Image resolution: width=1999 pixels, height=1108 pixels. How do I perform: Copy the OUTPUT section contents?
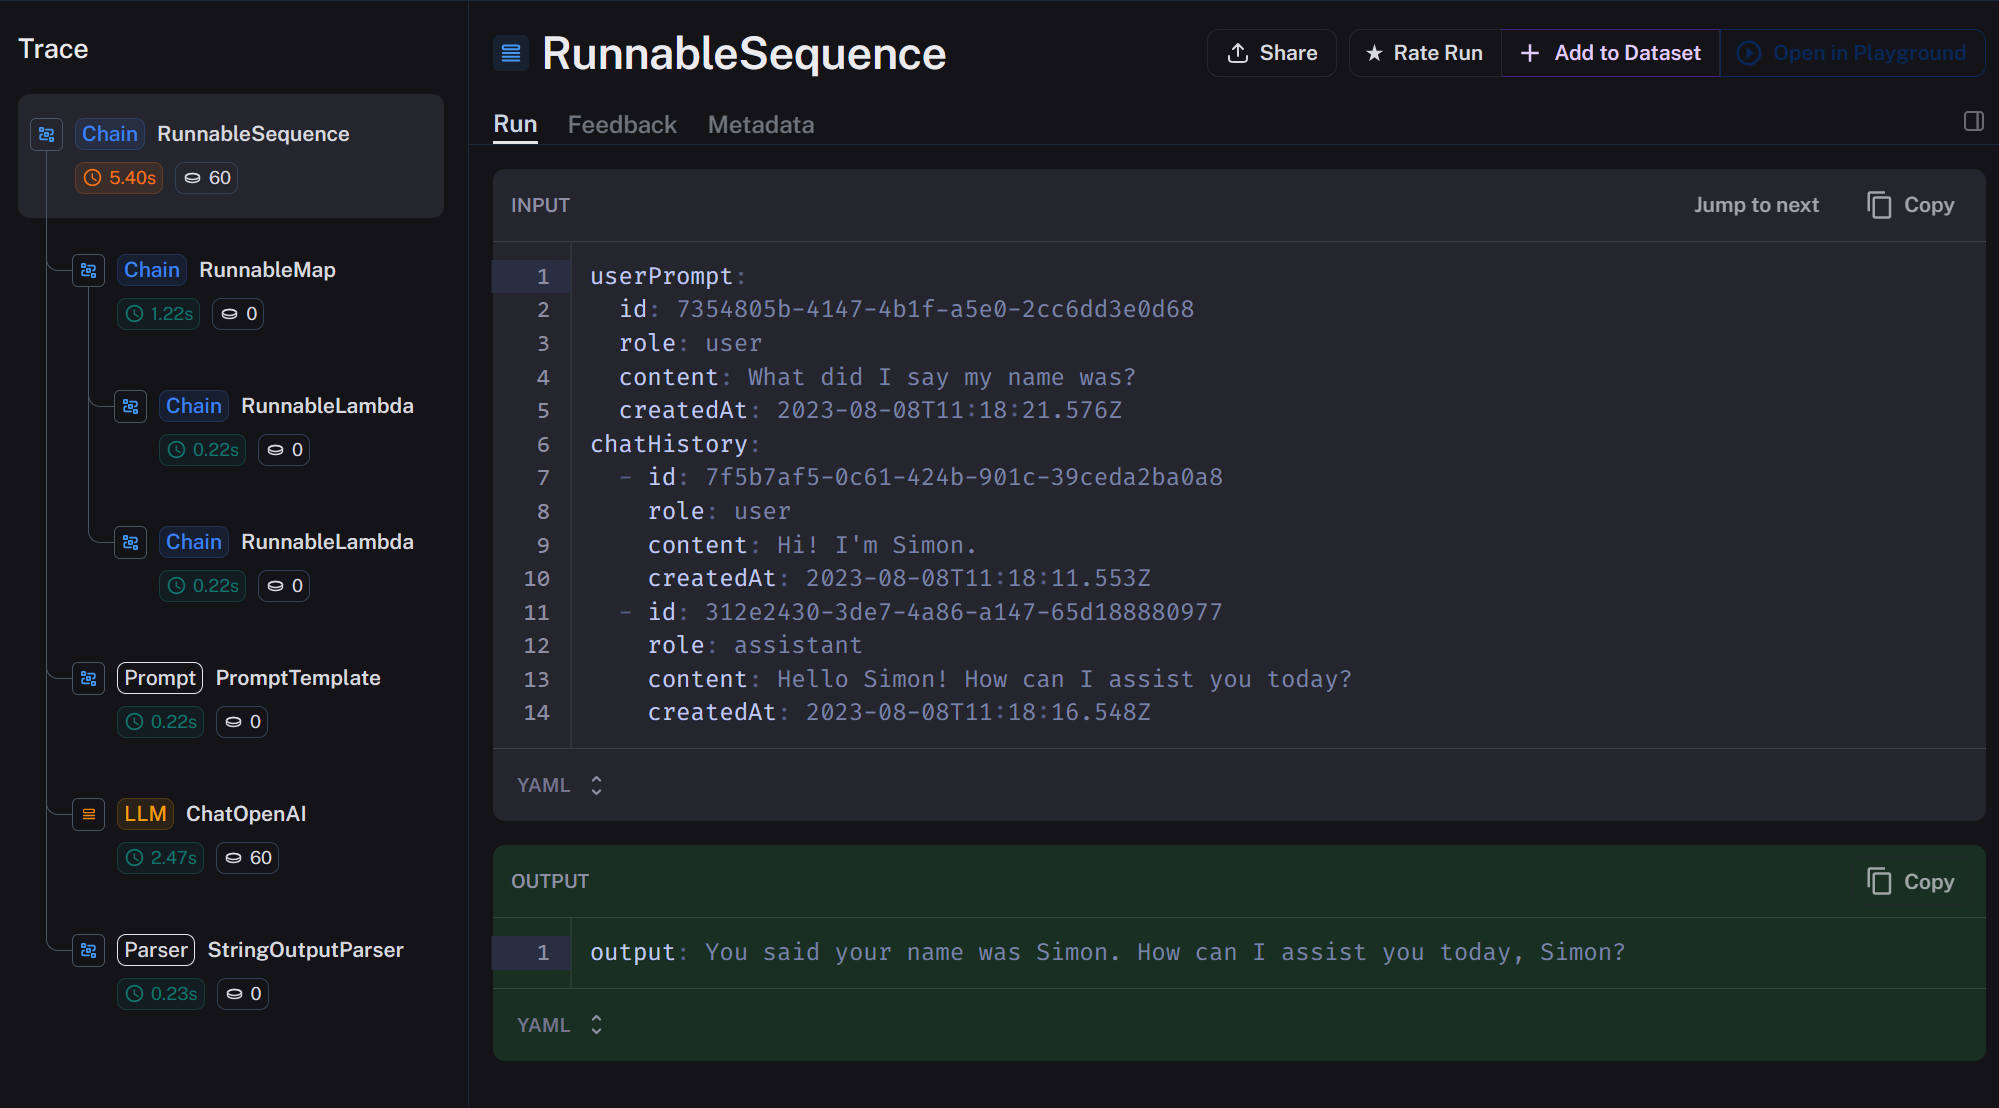pyautogui.click(x=1910, y=882)
